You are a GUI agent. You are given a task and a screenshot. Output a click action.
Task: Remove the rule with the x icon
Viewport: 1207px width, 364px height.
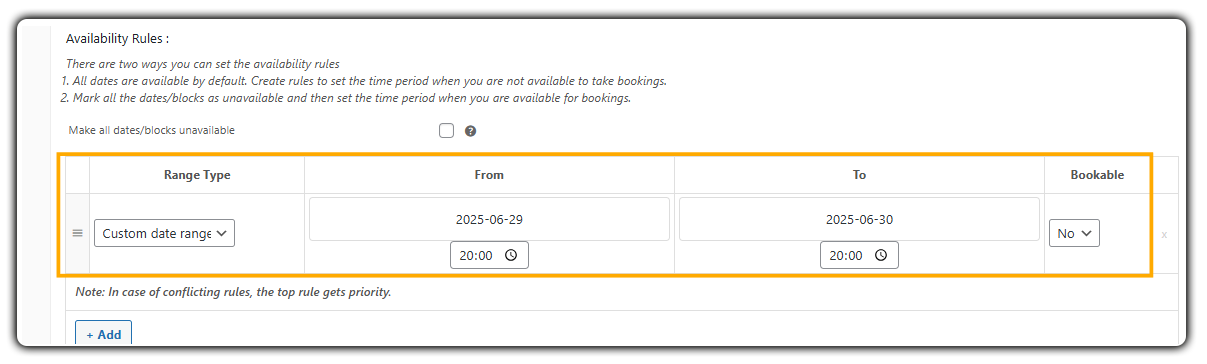click(1164, 235)
